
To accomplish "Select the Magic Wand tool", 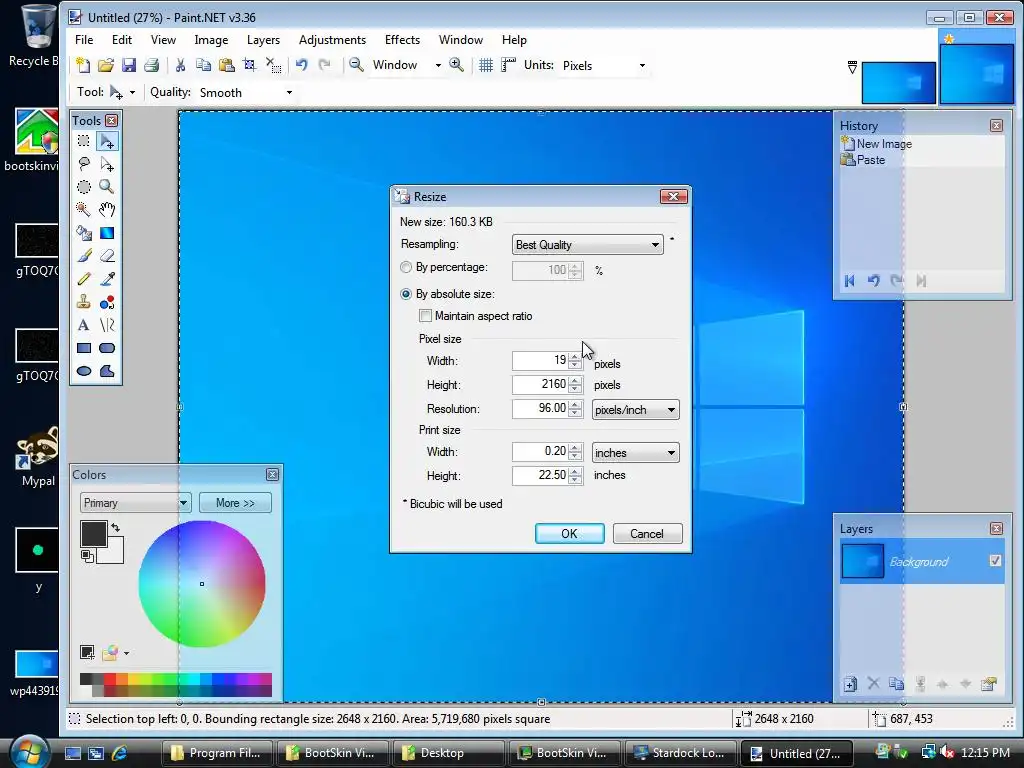I will [84, 210].
